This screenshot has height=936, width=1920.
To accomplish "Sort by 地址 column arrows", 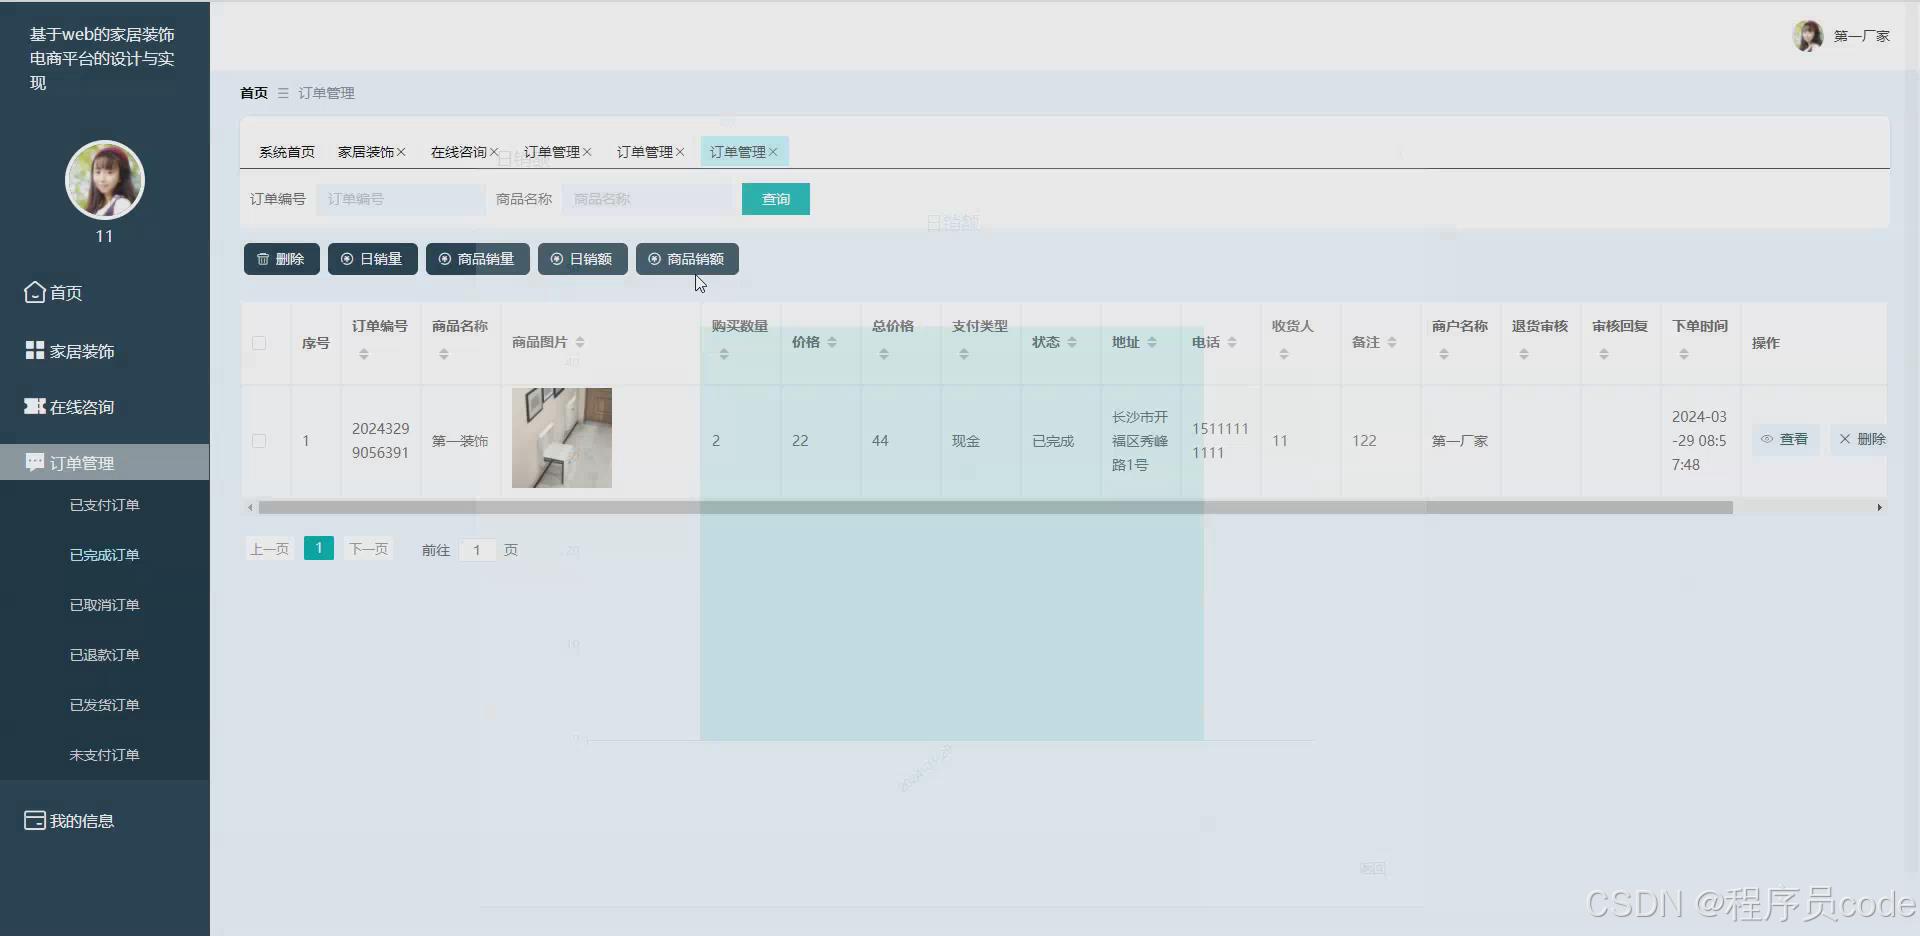I will (x=1152, y=342).
